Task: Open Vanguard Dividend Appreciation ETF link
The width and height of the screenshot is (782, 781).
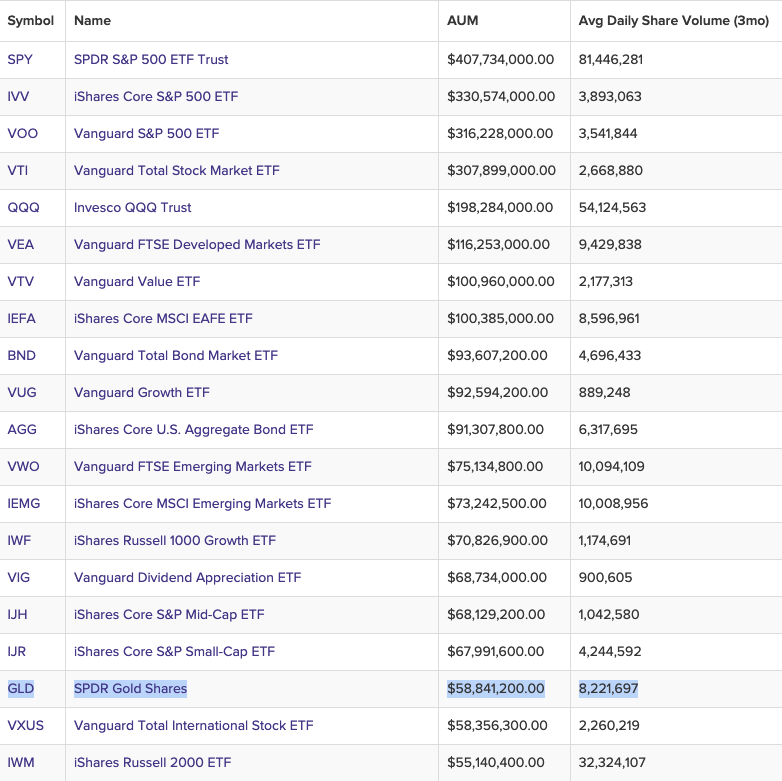Action: pos(188,577)
